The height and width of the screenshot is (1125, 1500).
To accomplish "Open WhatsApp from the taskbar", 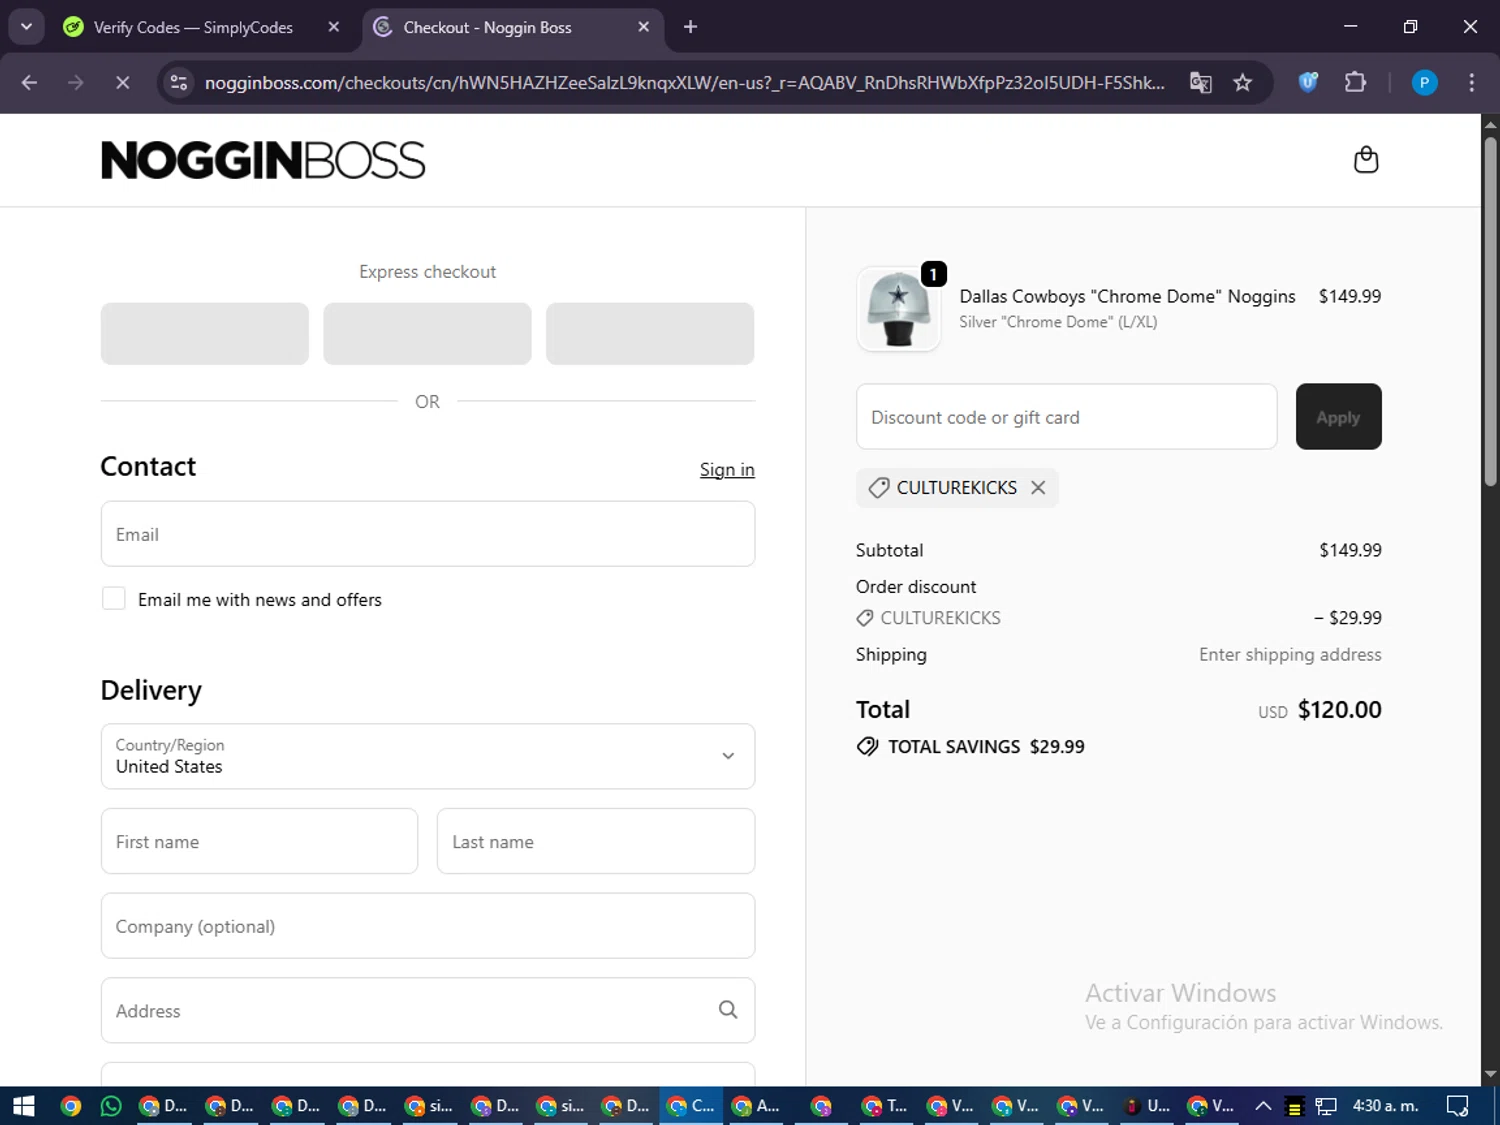I will point(111,1106).
